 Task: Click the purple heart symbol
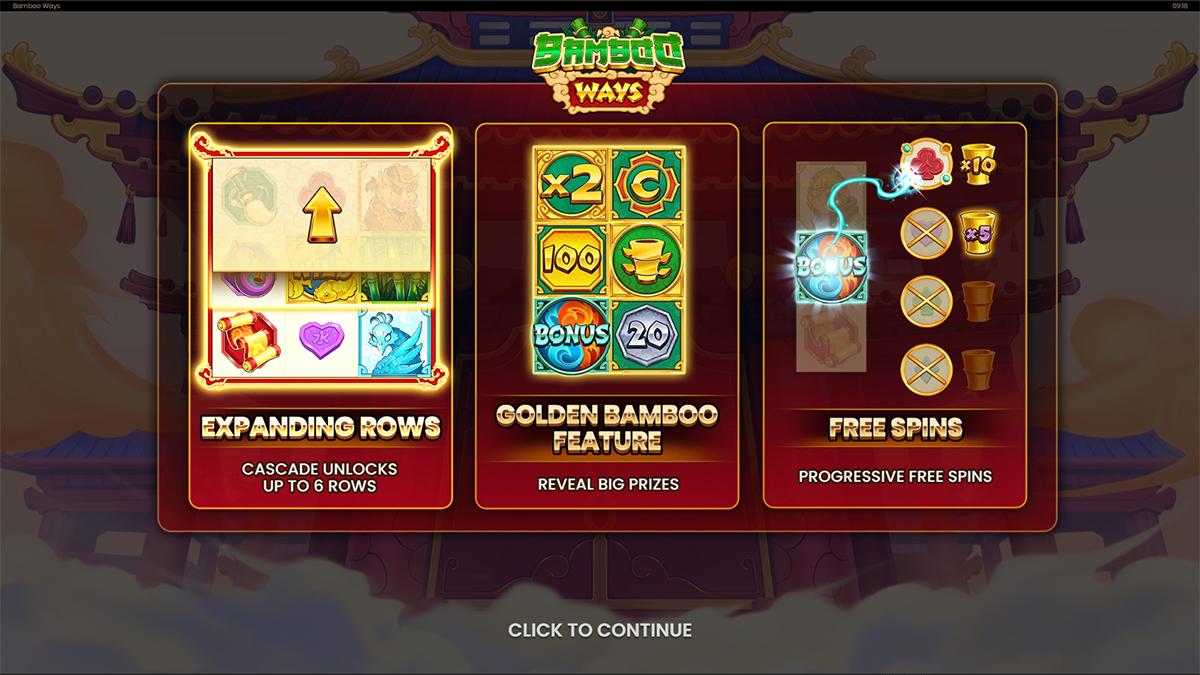321,342
